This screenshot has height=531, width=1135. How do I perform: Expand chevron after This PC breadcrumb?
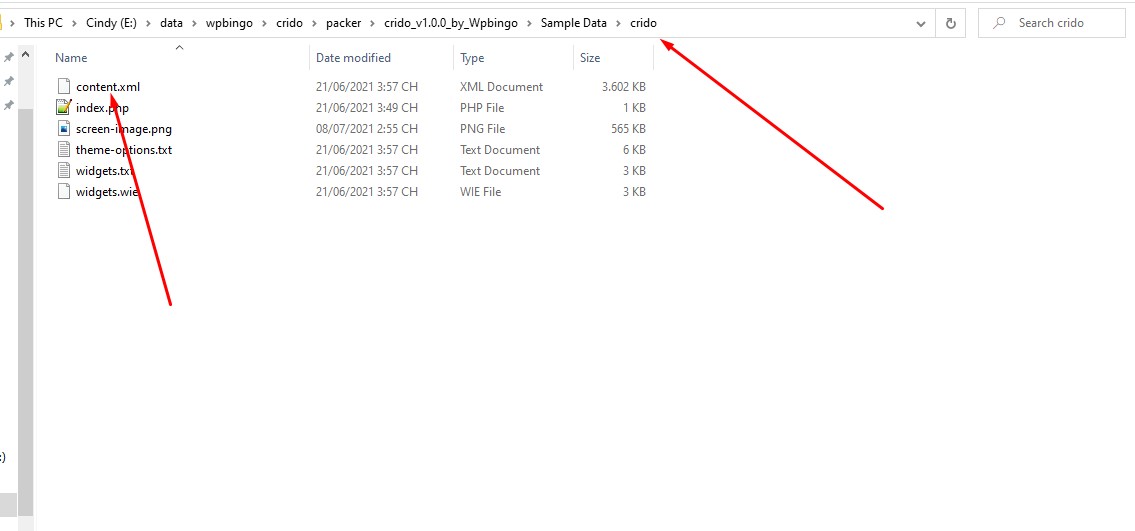pos(72,23)
